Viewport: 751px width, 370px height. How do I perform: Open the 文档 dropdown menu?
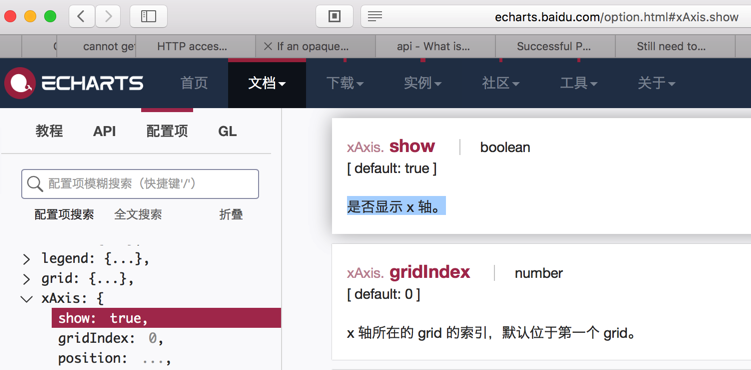click(x=267, y=83)
